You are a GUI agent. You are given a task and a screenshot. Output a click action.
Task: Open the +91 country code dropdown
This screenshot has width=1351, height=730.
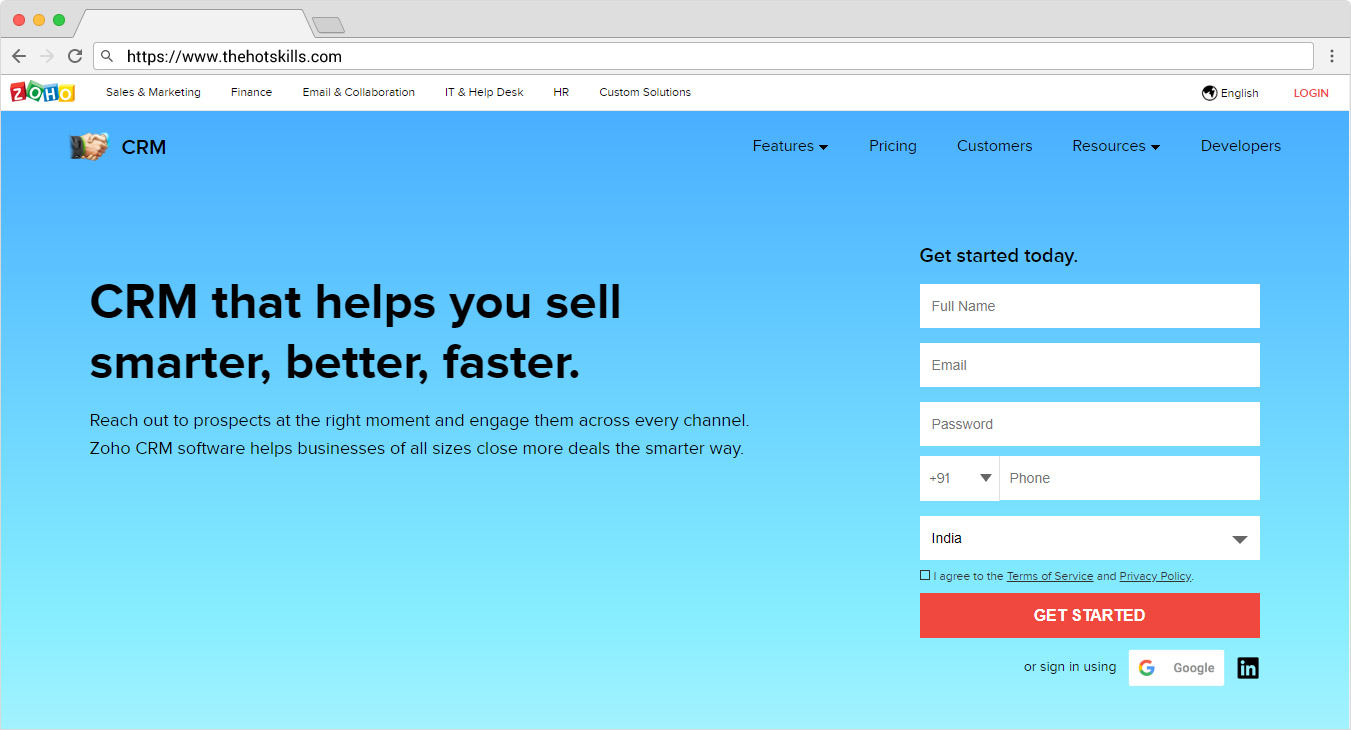click(x=959, y=478)
